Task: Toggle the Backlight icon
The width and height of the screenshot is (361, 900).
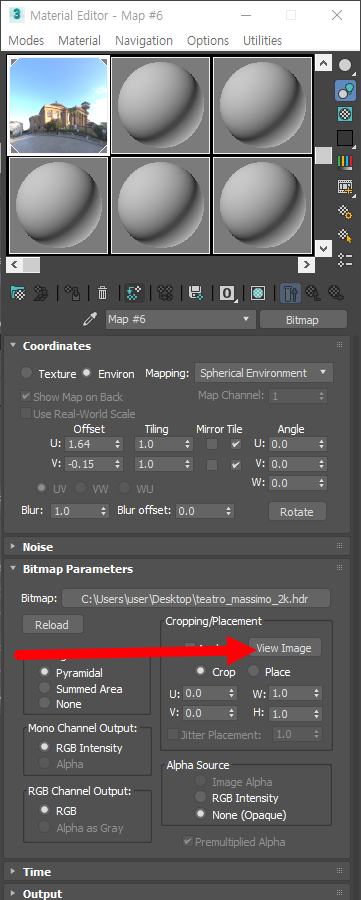Action: point(345,90)
